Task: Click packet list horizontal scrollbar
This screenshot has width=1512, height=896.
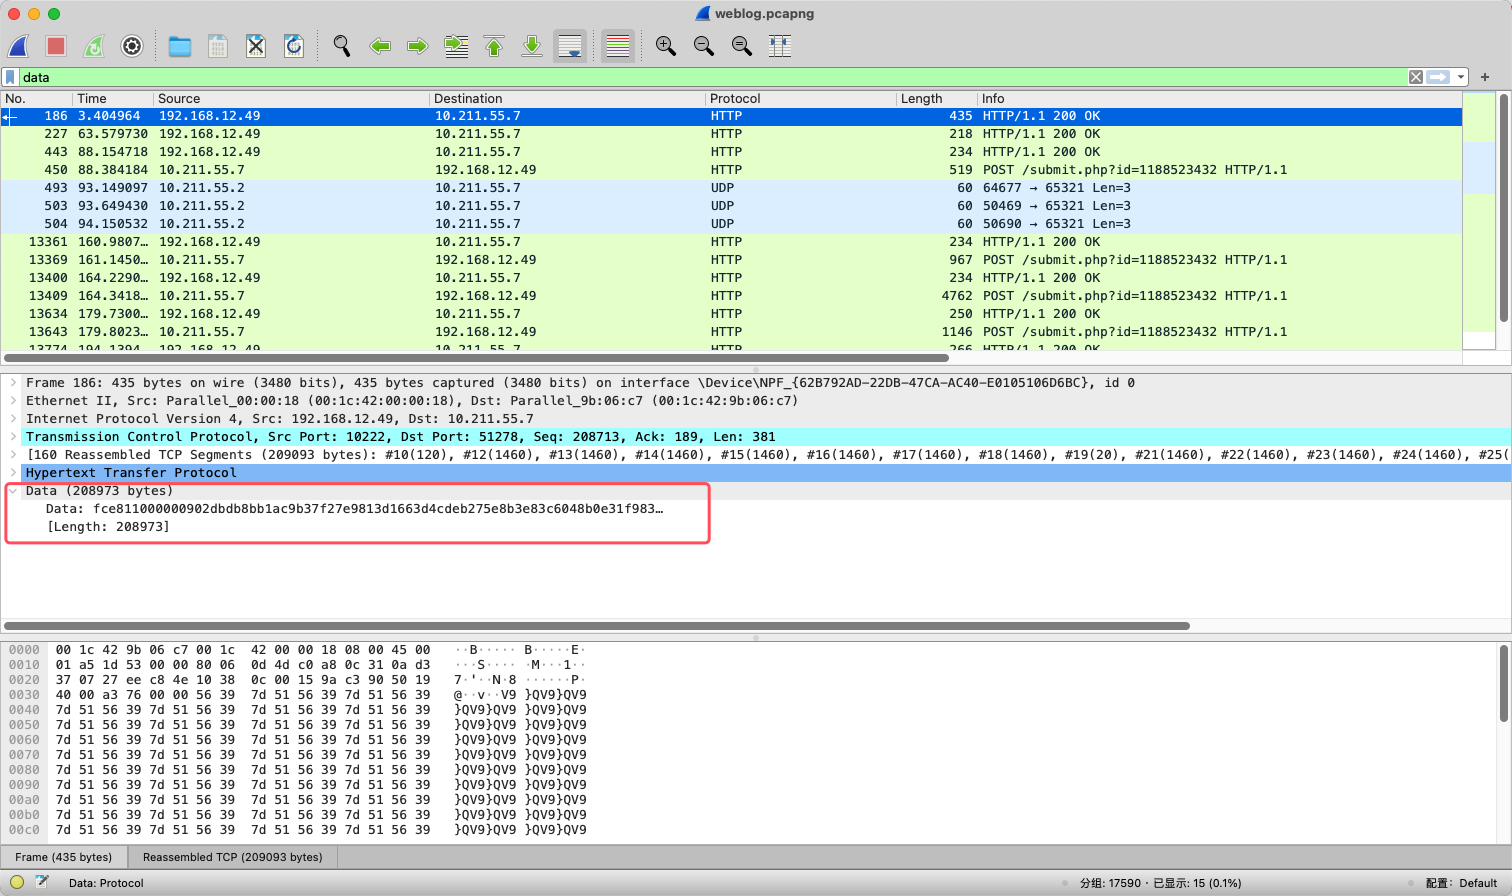Action: pos(476,357)
